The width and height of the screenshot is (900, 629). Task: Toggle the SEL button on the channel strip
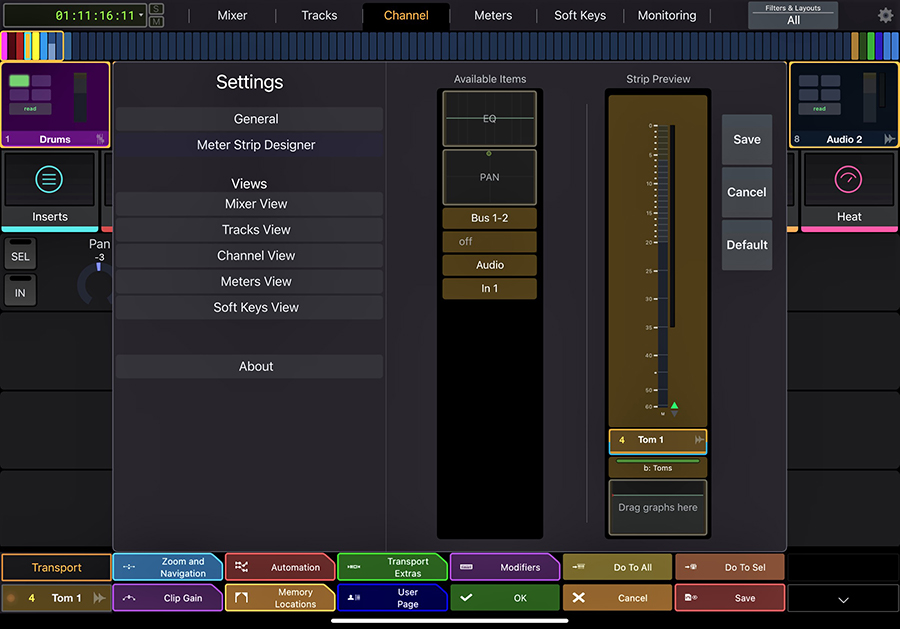click(x=20, y=254)
